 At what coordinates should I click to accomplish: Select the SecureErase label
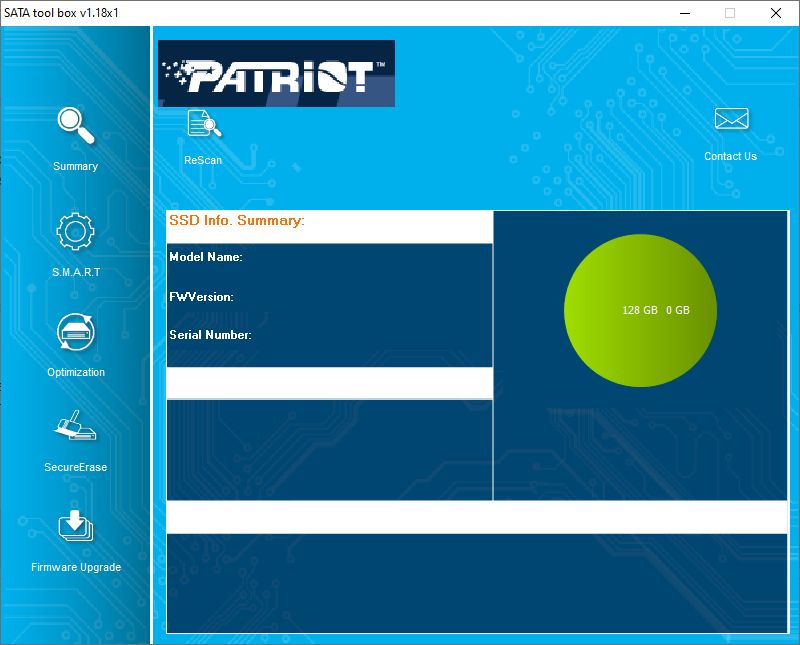(76, 467)
